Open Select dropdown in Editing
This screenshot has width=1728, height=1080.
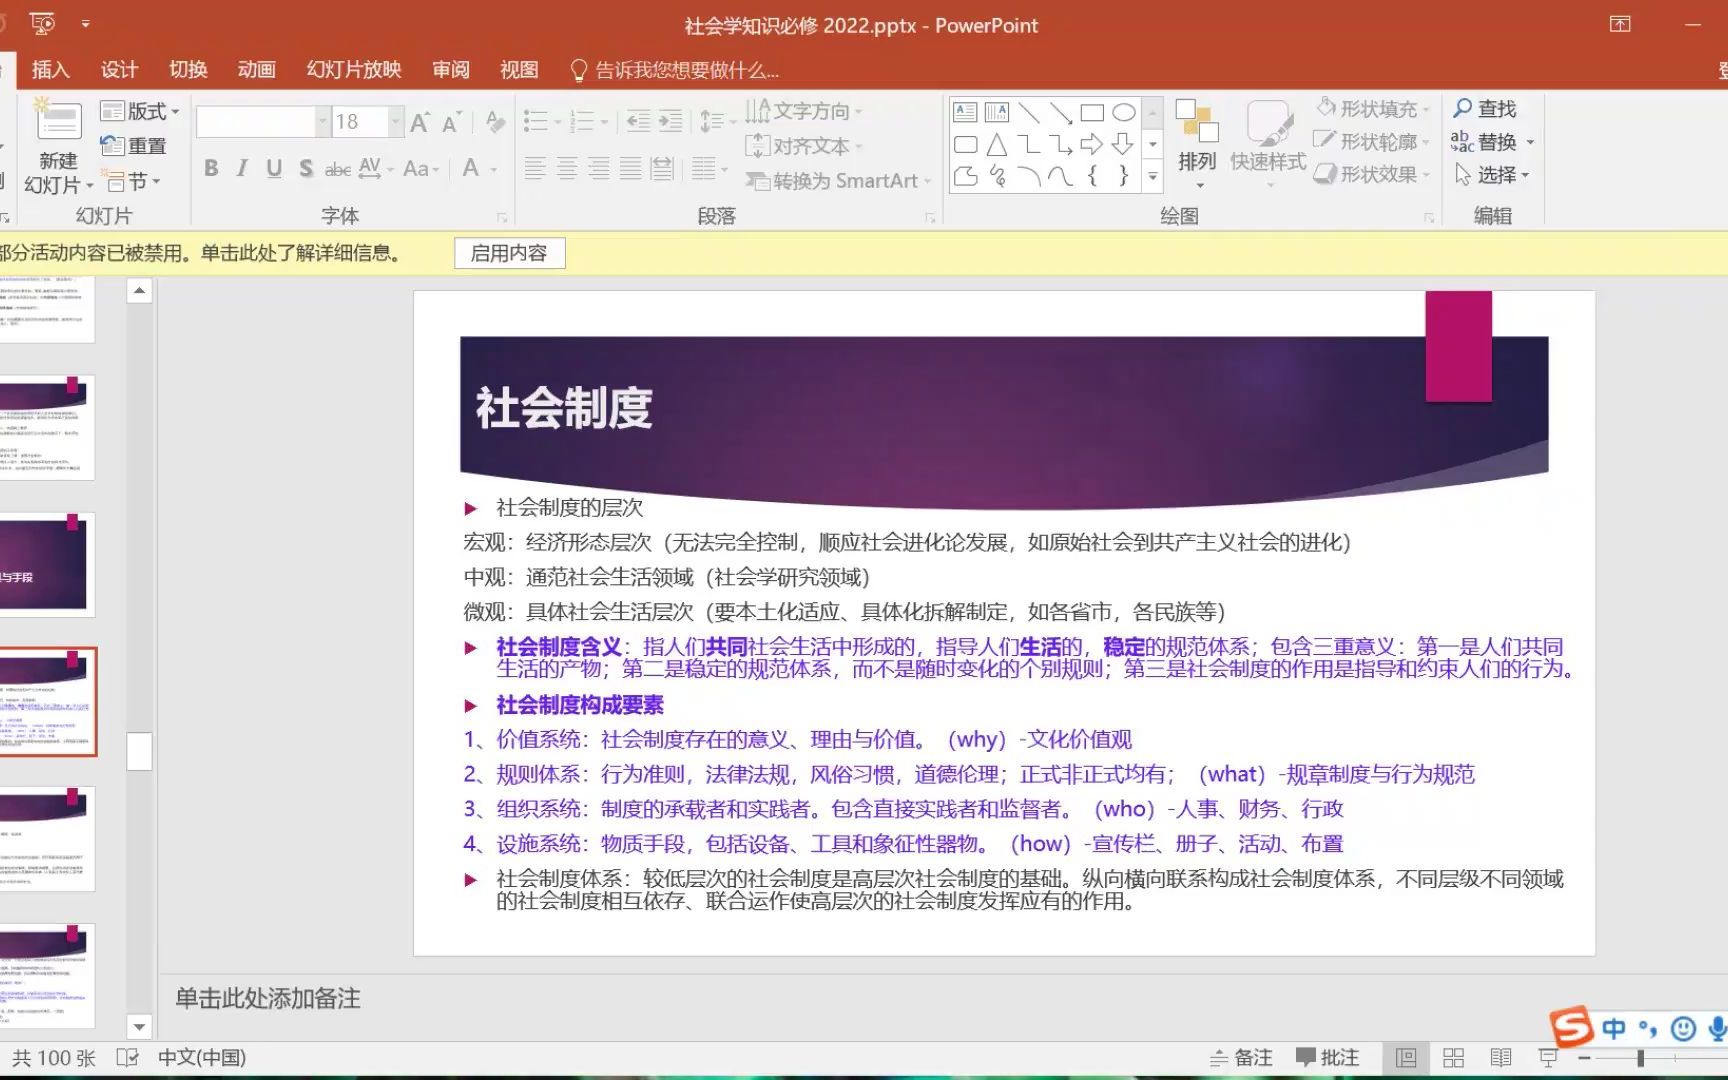tap(1492, 175)
